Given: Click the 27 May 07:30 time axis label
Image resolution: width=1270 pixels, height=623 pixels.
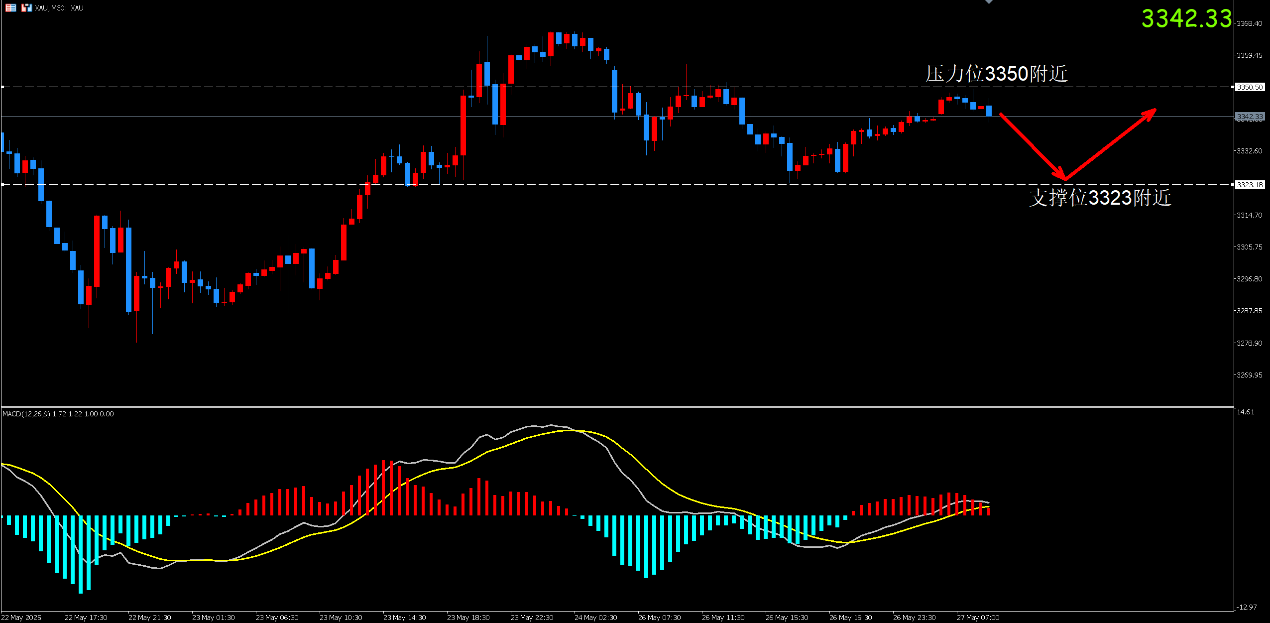Looking at the screenshot, I should pos(979,617).
